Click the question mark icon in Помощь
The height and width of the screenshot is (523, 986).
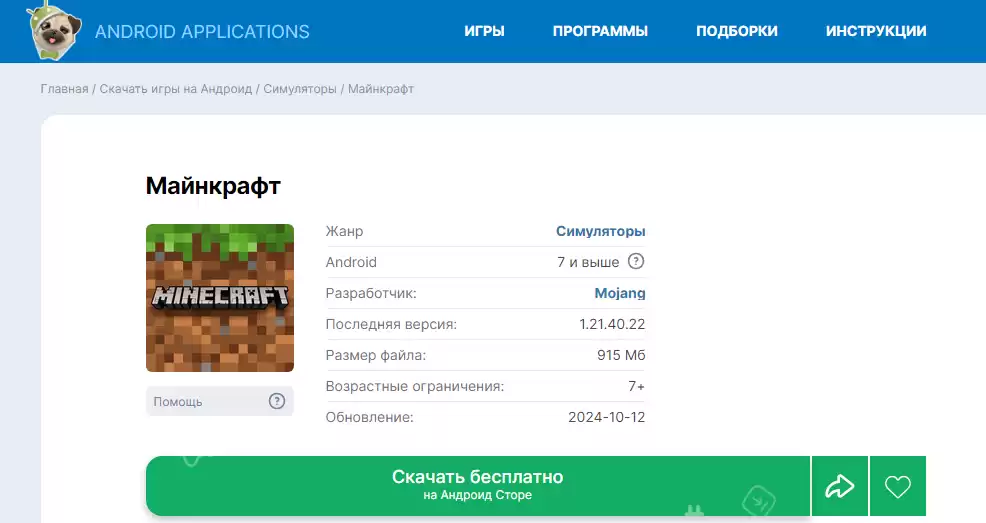(x=277, y=401)
